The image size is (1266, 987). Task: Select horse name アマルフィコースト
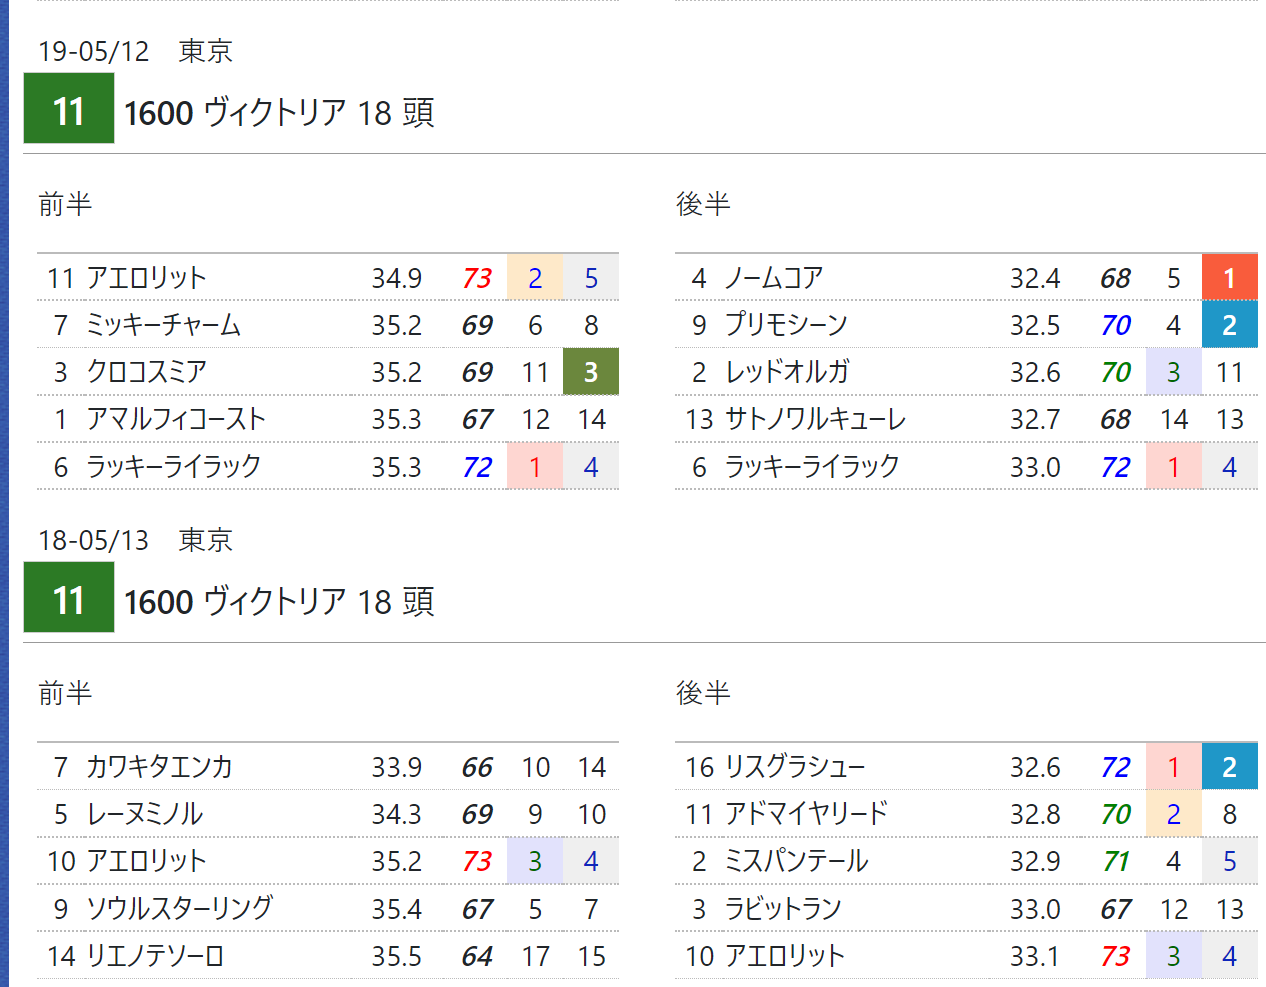[x=176, y=419]
